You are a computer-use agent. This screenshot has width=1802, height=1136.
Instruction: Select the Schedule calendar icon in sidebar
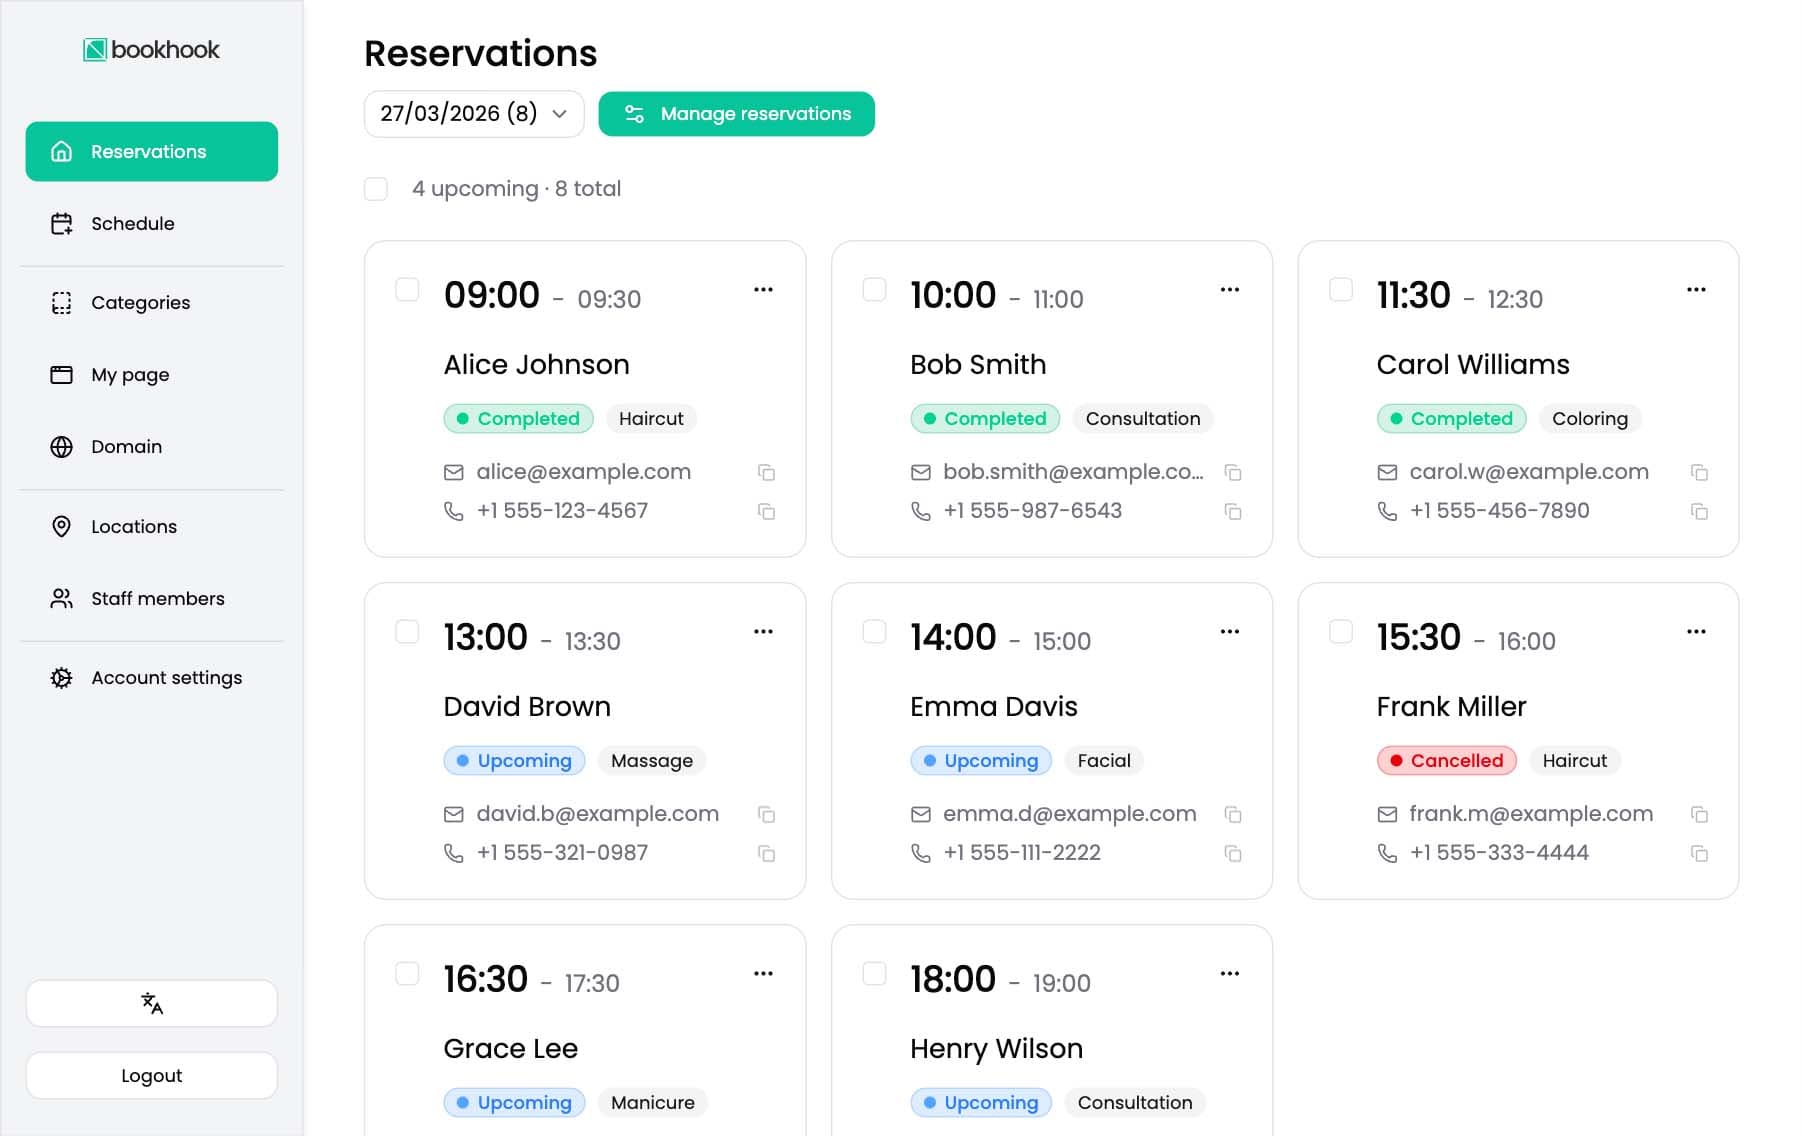point(61,223)
